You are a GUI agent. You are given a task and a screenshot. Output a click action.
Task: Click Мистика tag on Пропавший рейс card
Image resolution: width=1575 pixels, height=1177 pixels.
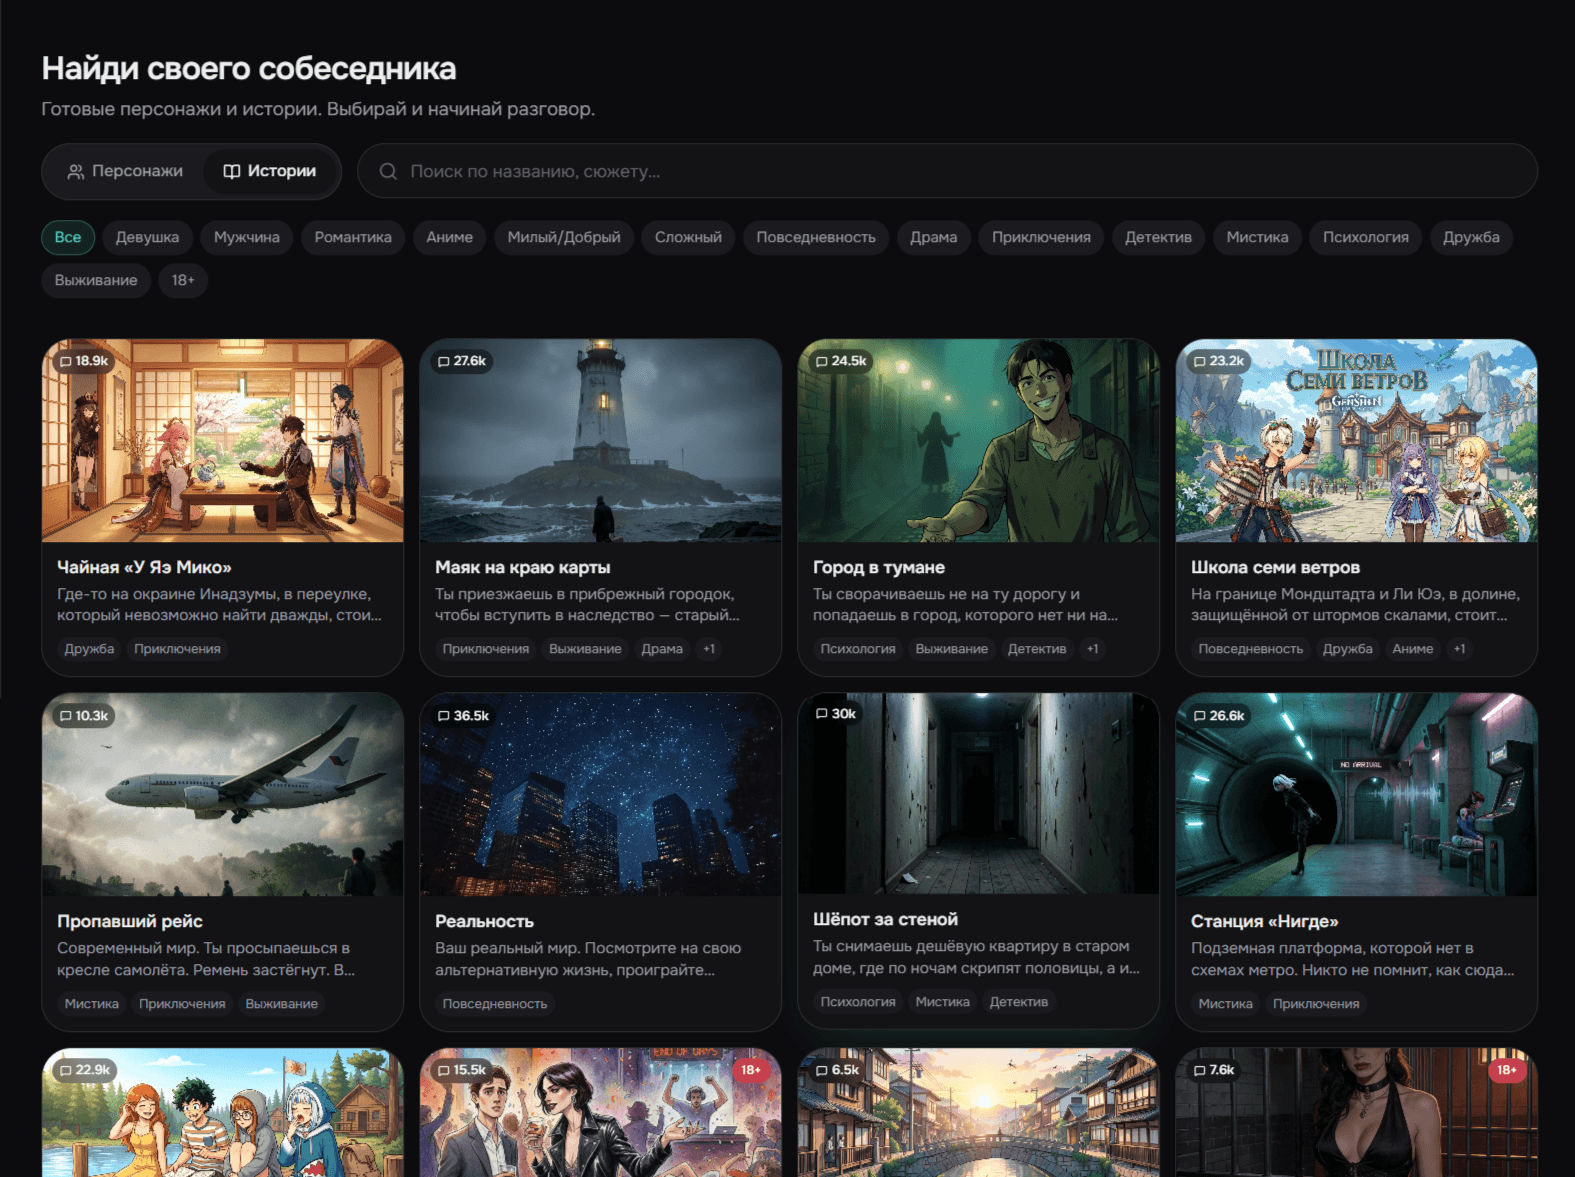(x=92, y=1004)
